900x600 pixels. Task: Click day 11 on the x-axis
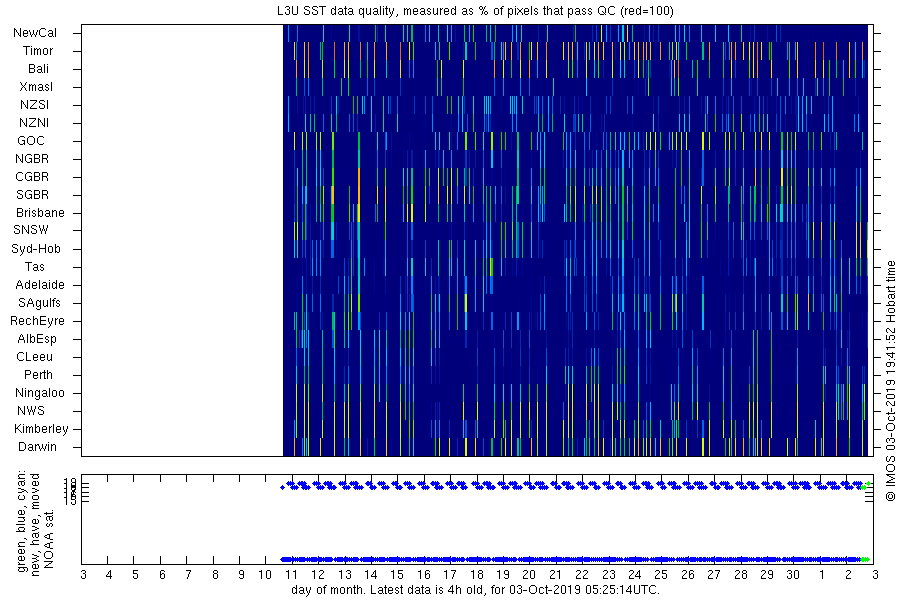291,575
